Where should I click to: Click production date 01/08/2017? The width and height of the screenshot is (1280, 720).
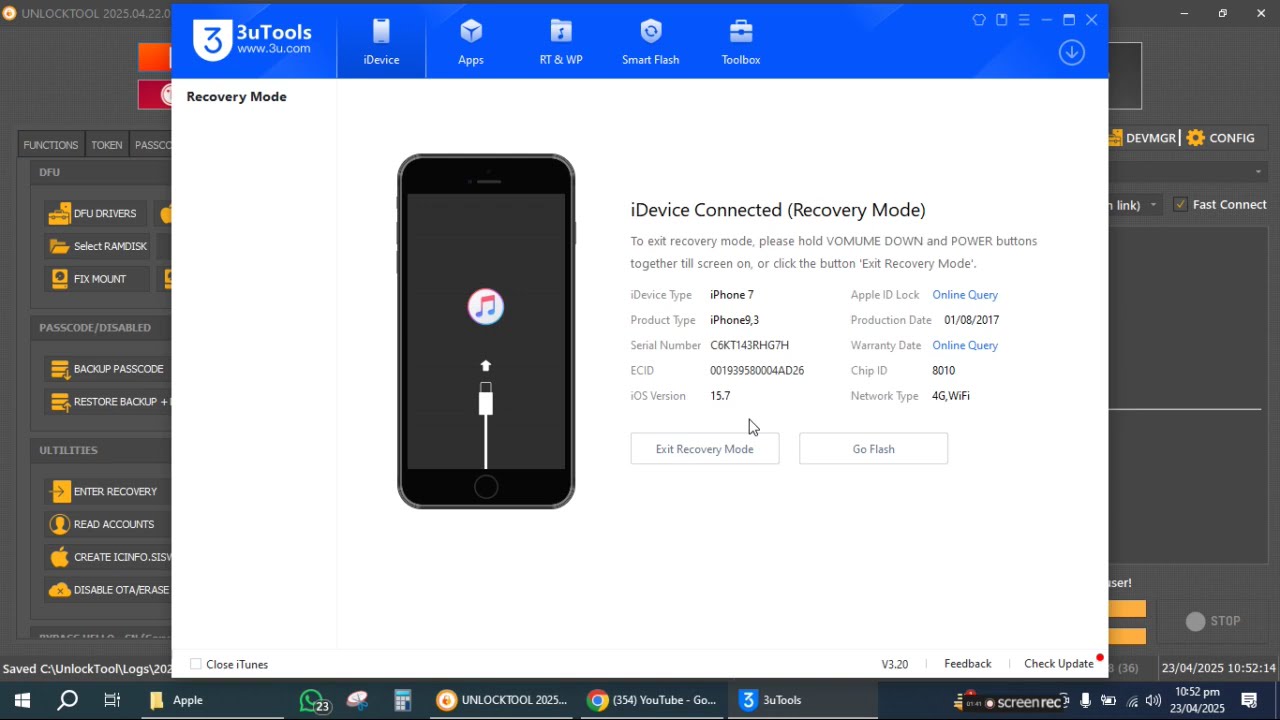coord(971,320)
